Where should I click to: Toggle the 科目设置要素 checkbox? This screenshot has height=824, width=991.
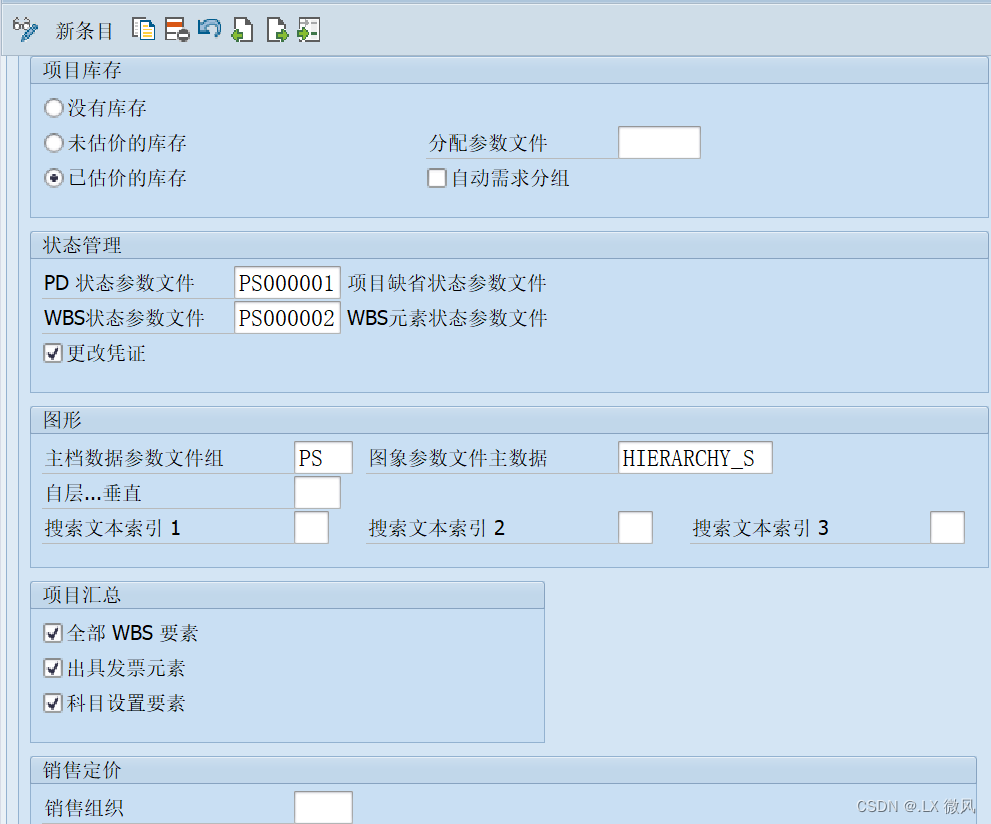52,703
